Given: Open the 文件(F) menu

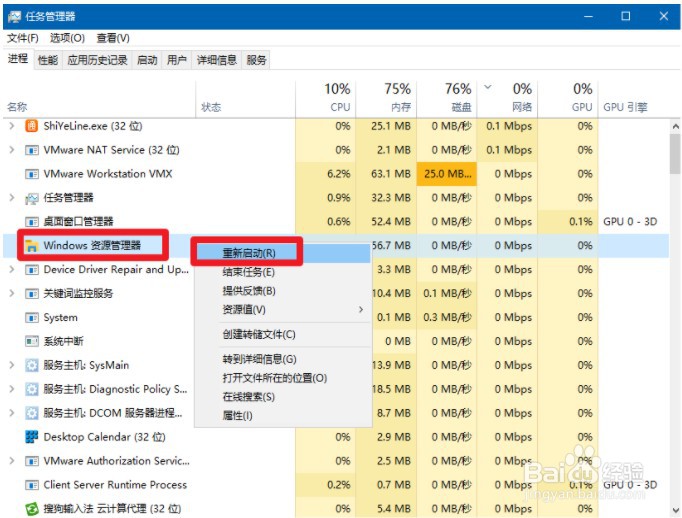Looking at the screenshot, I should tap(23, 38).
